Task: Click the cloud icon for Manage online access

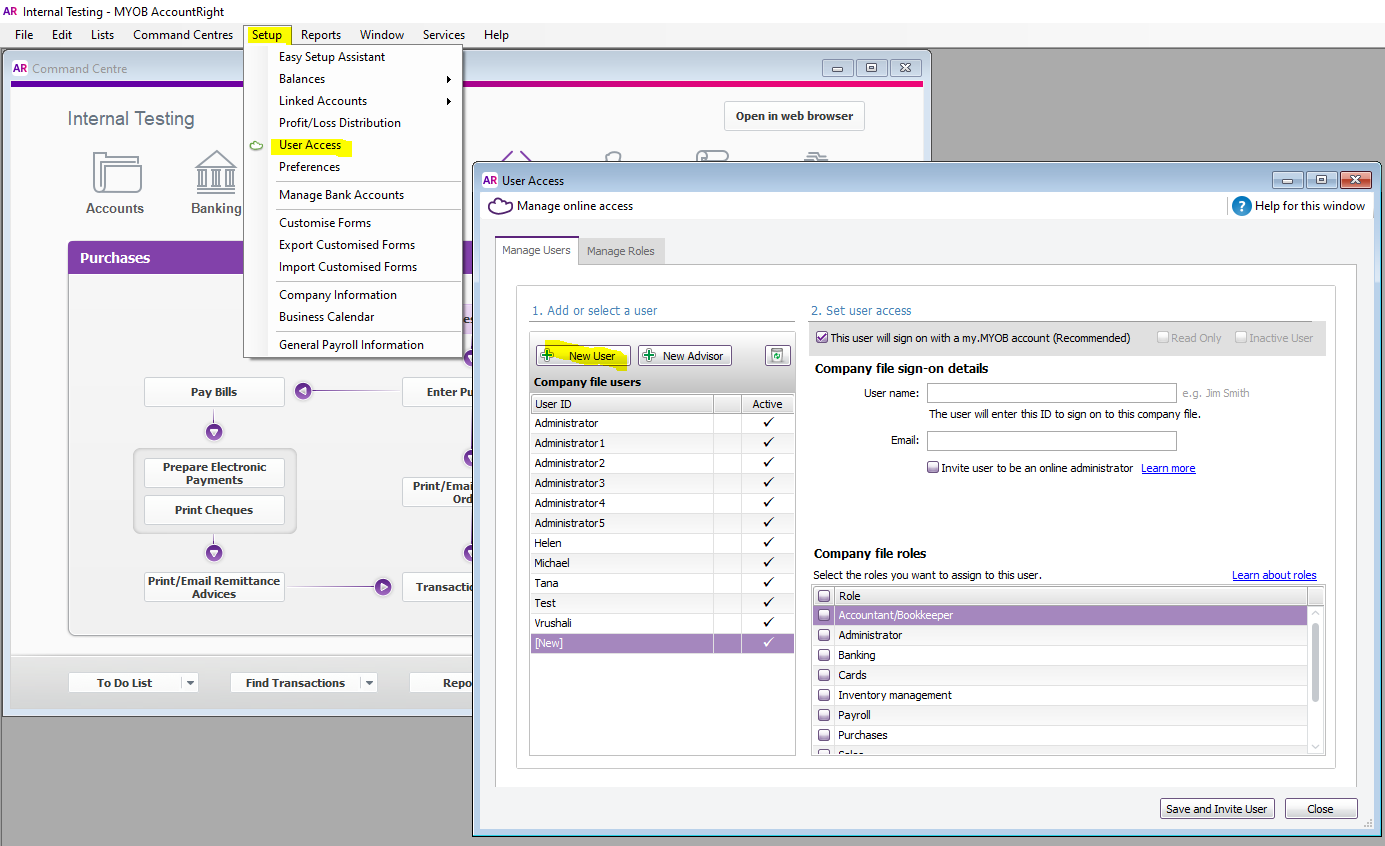Action: pyautogui.click(x=499, y=206)
